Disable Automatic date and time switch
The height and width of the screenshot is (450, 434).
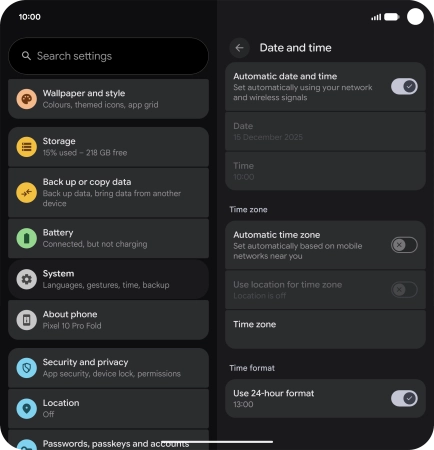coord(404,87)
